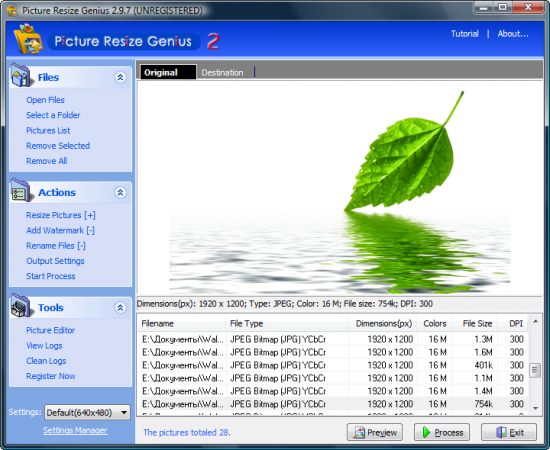Click the title bar application icon
The image size is (550, 450).
12,11
